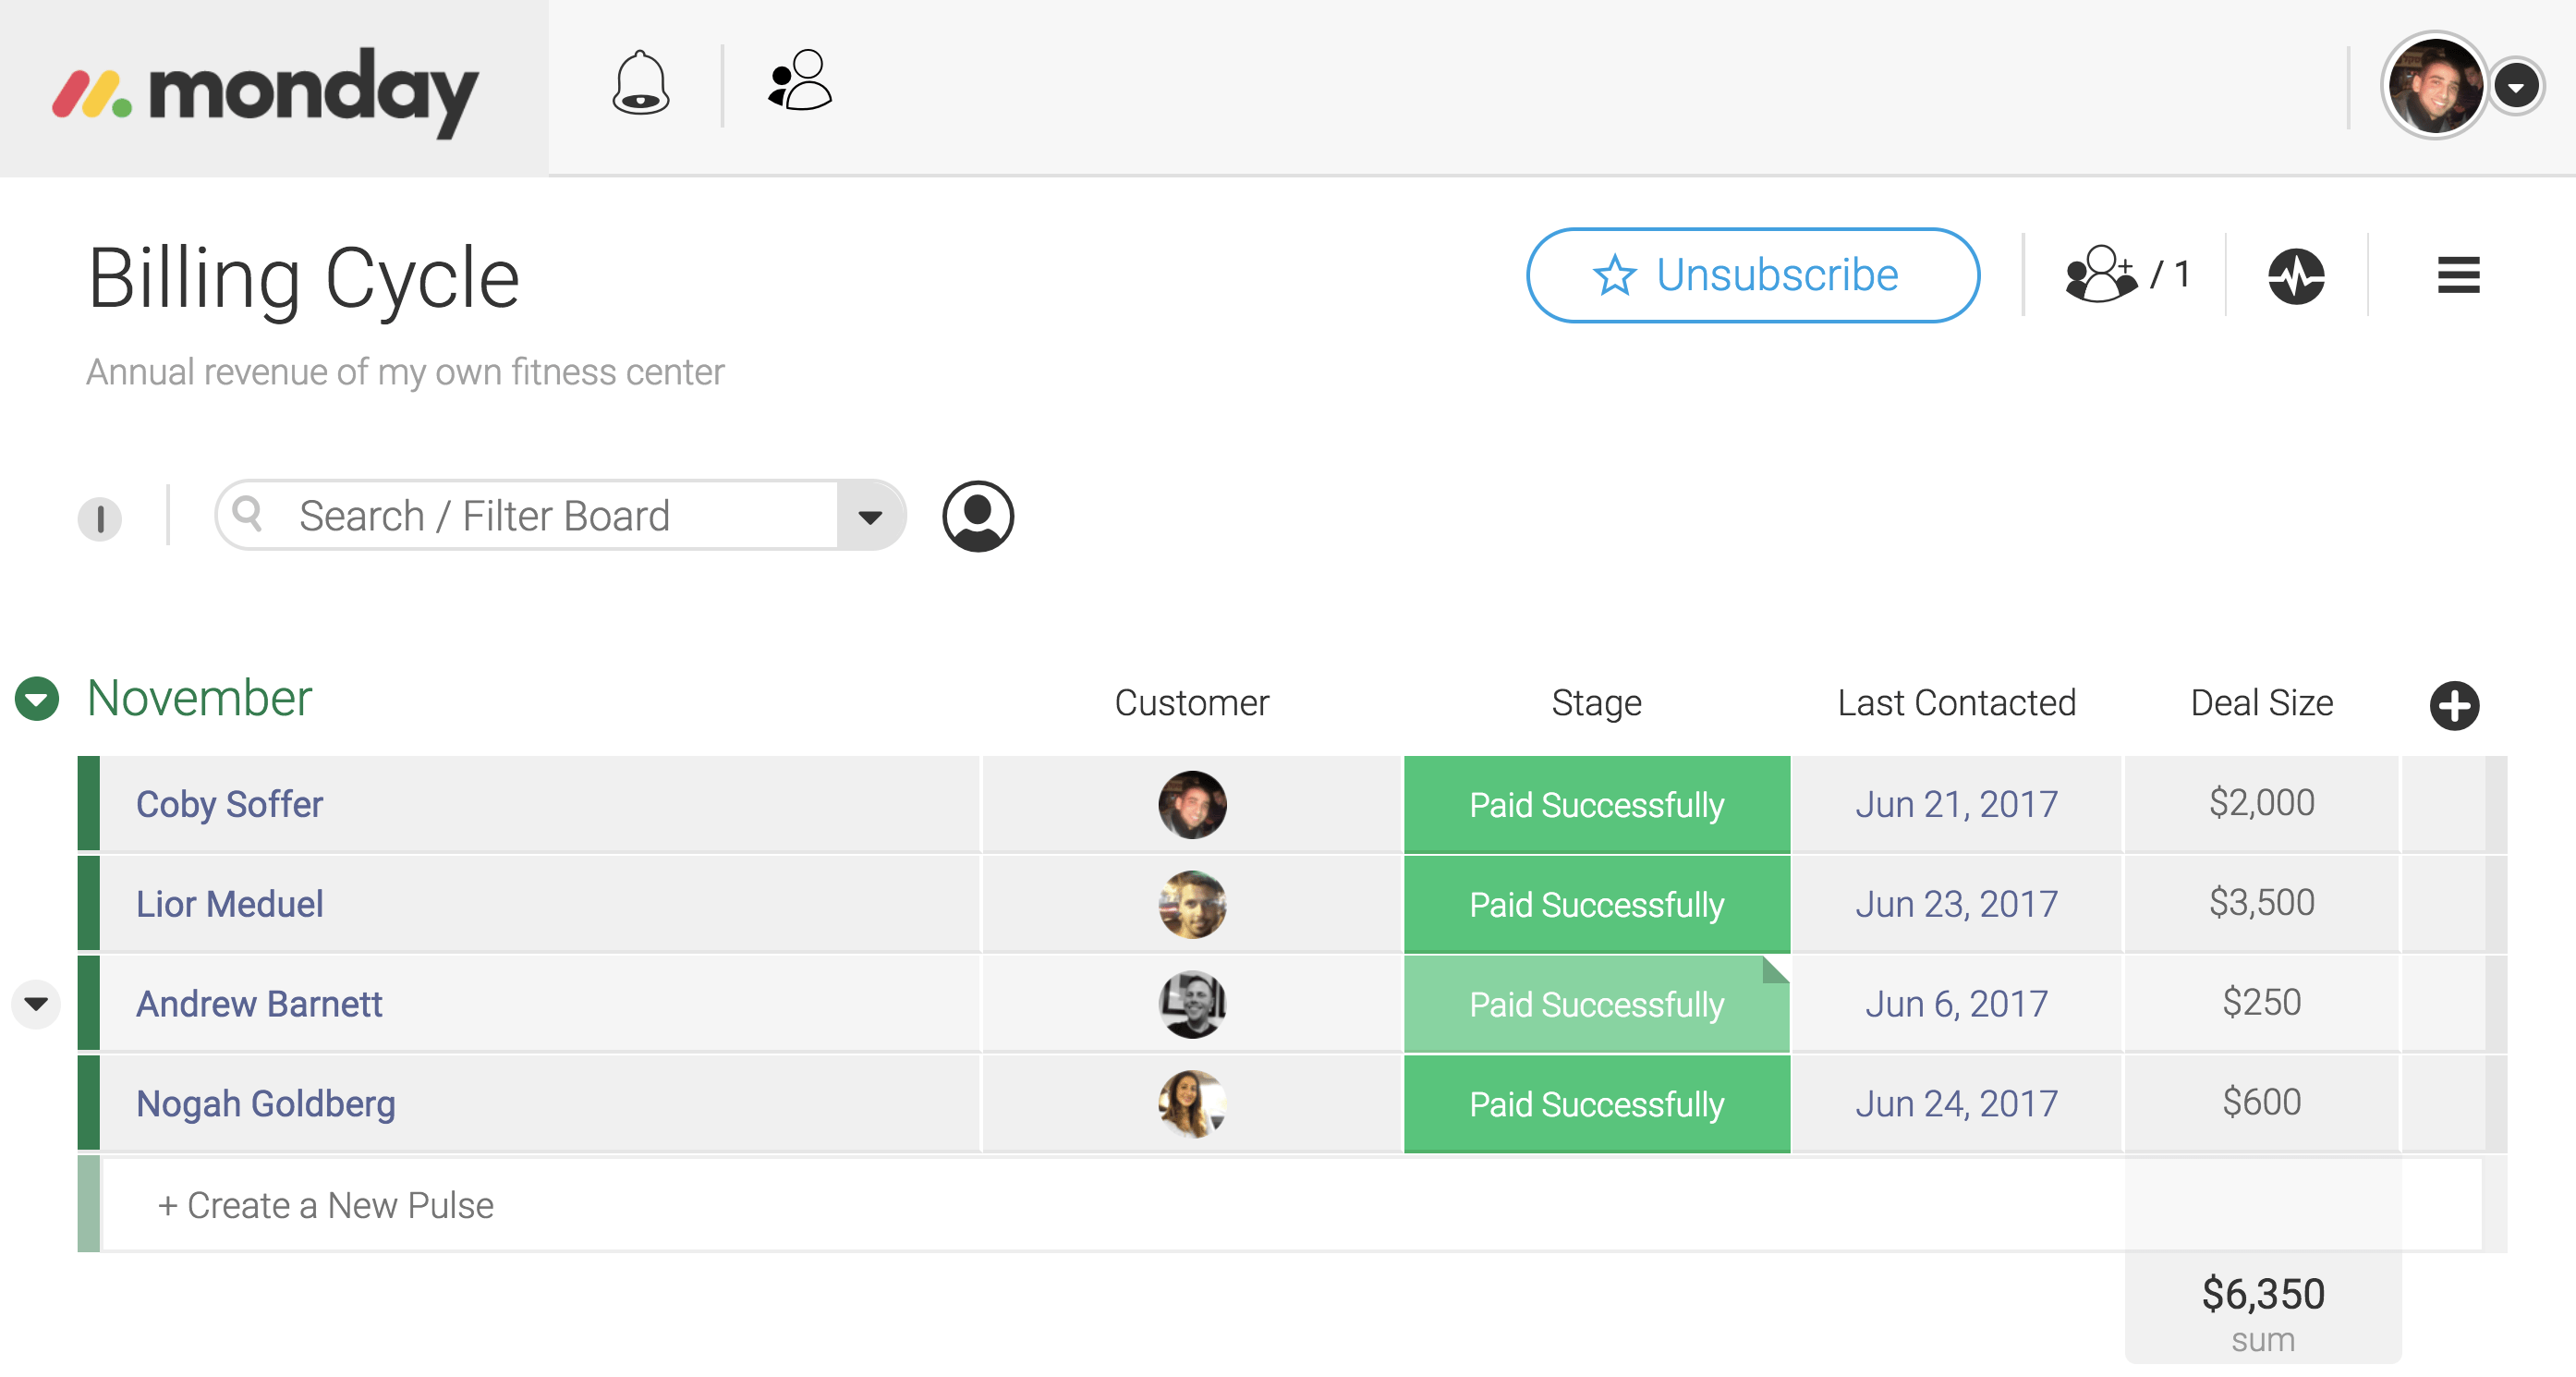This screenshot has width=2576, height=1377.
Task: Click the round info icon left of search
Action: [x=100, y=518]
